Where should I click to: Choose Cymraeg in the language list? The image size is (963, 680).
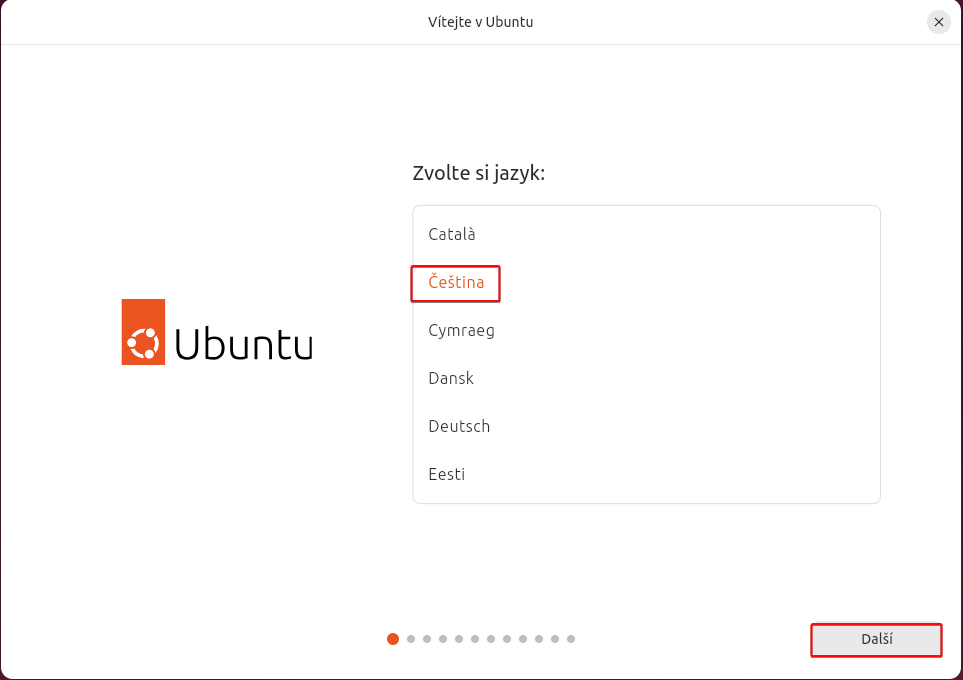pyautogui.click(x=461, y=330)
